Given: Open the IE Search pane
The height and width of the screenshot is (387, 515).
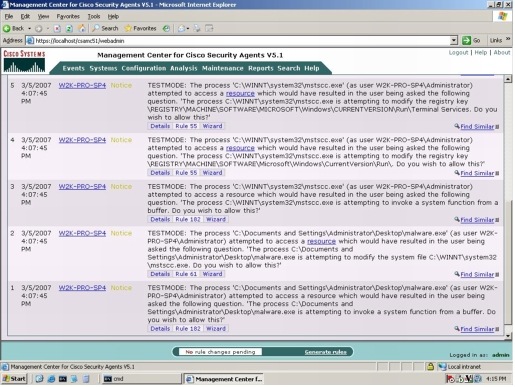Looking at the screenshot, I should [105, 28].
